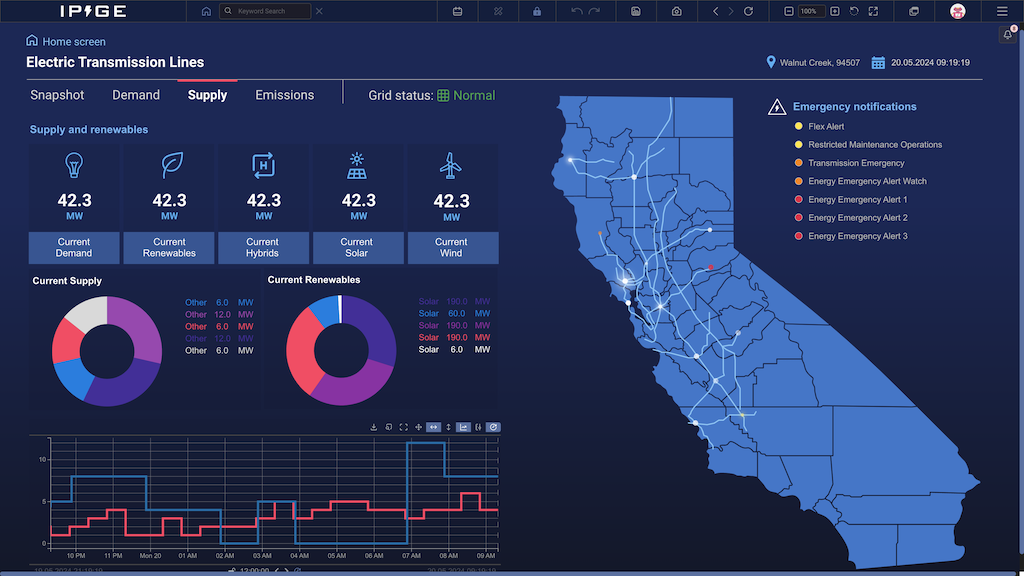Open the emergency notifications bell icon
Screen dimensions: 1024x576
(1007, 33)
